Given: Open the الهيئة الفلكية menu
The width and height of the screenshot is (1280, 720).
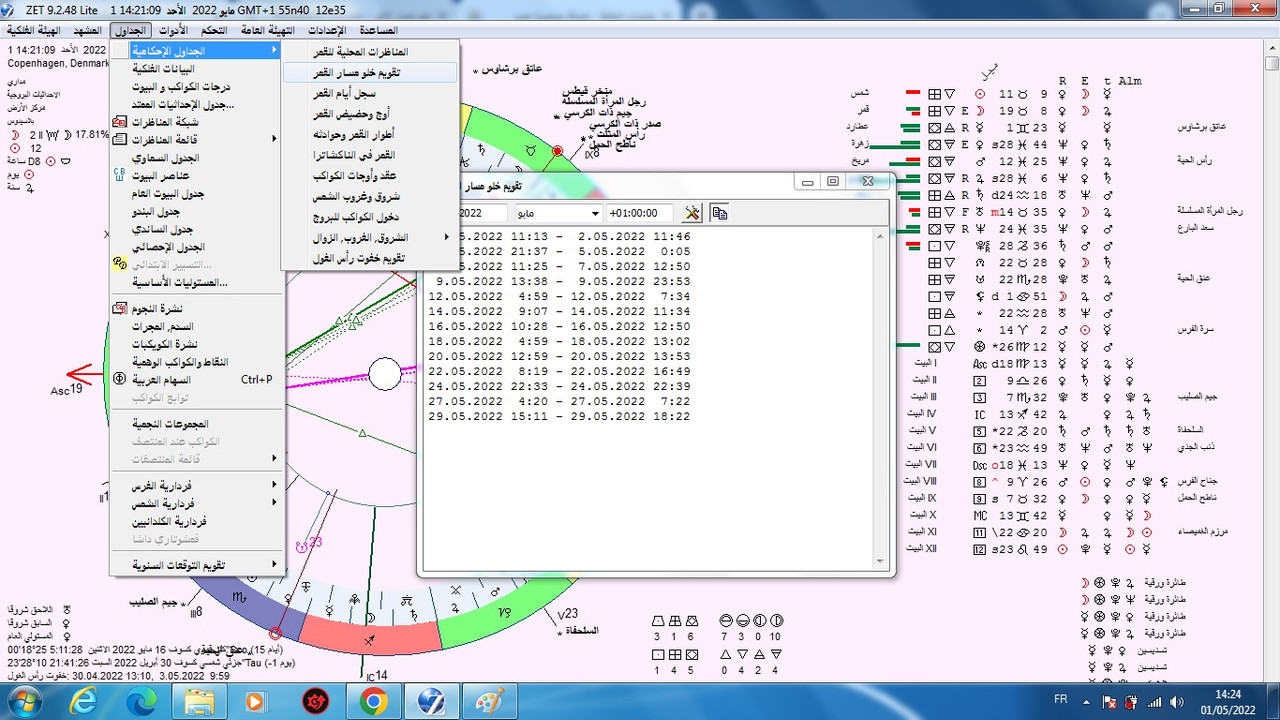Looking at the screenshot, I should pyautogui.click(x=34, y=31).
